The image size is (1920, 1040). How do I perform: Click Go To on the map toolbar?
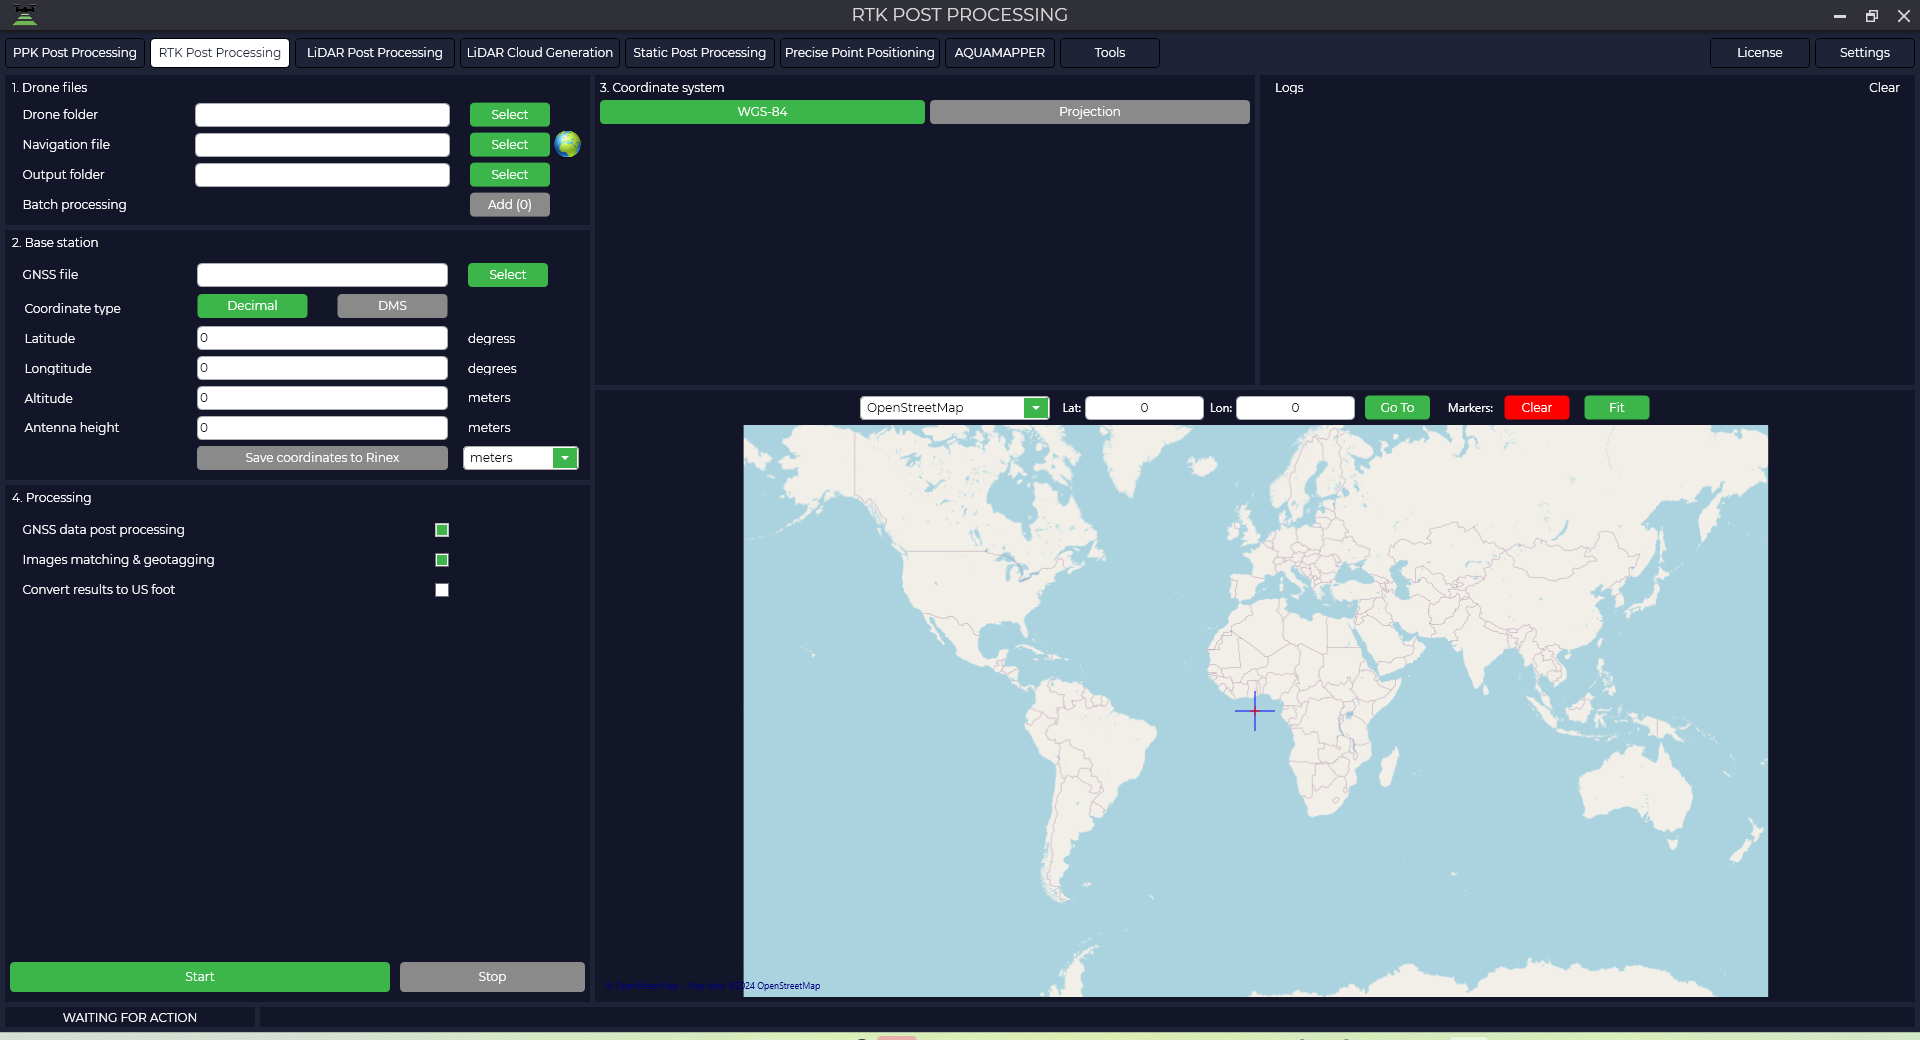pos(1397,408)
